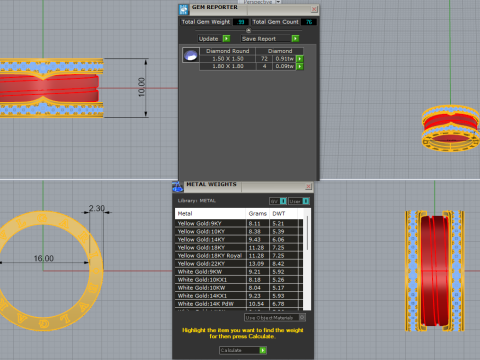The image size is (480, 360).
Task: Select the Yellow Gold:18KY row
Action: pos(239,248)
